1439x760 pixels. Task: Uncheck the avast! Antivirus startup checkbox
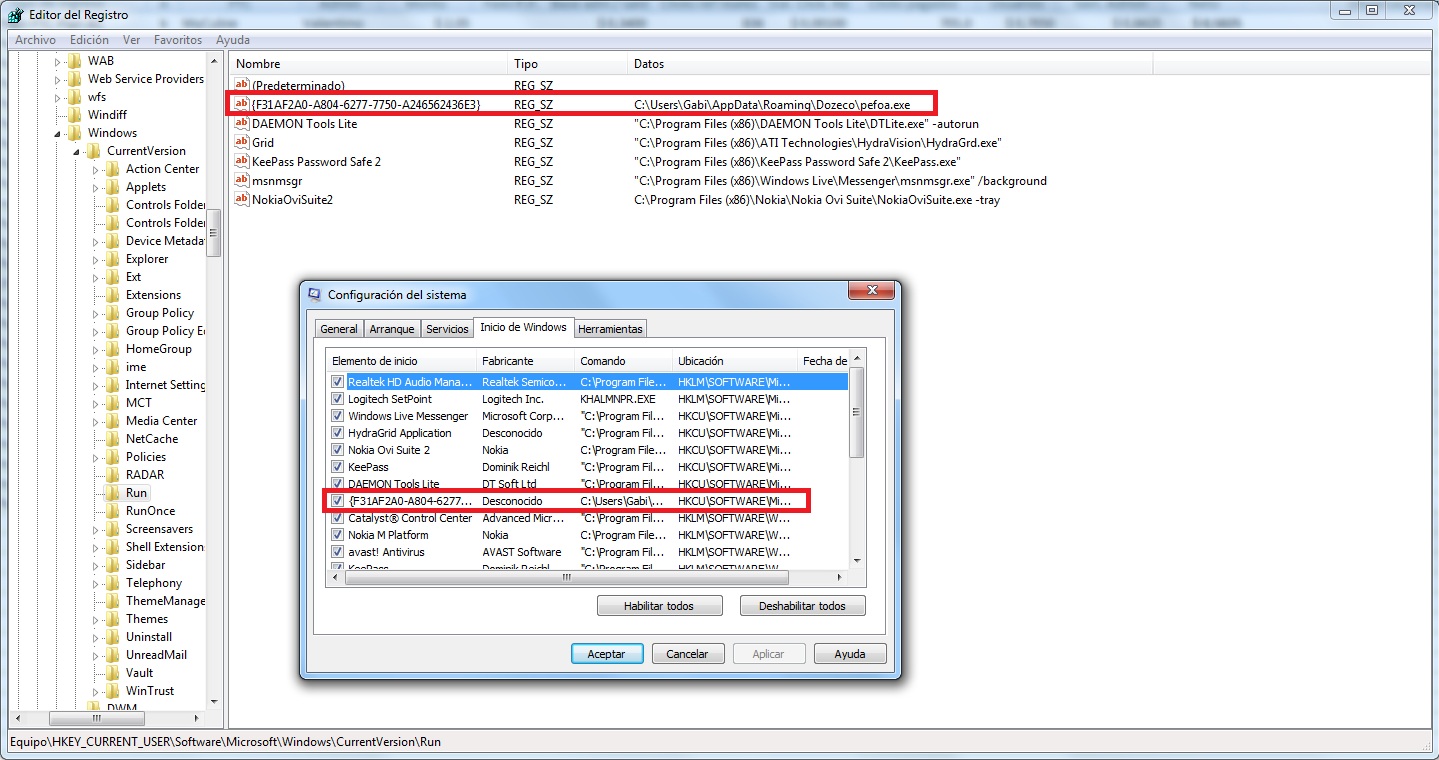coord(338,552)
